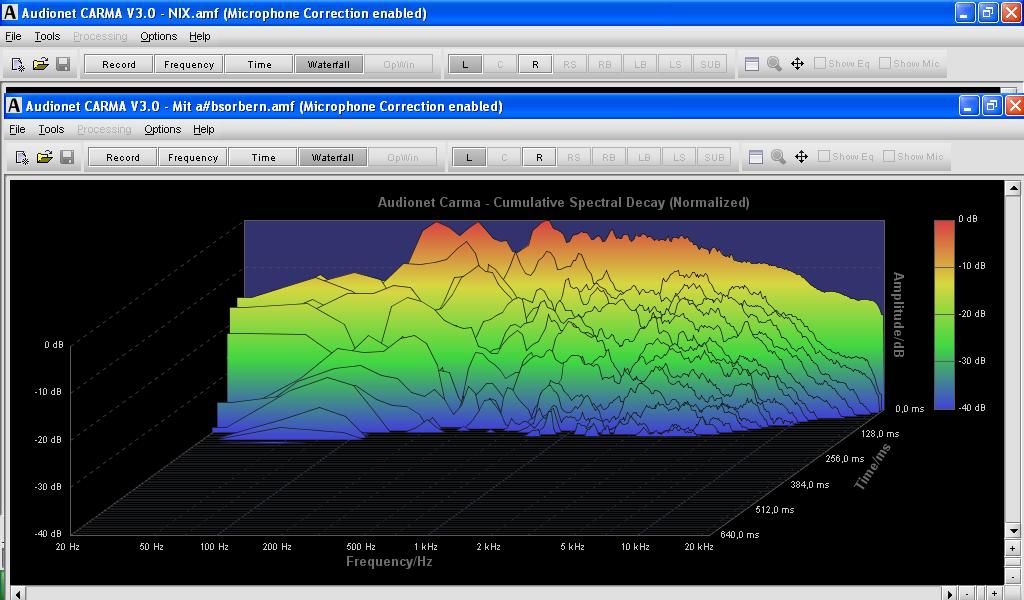
Task: Click the Record button in the Mit a#bsorbern window
Action: tap(123, 157)
